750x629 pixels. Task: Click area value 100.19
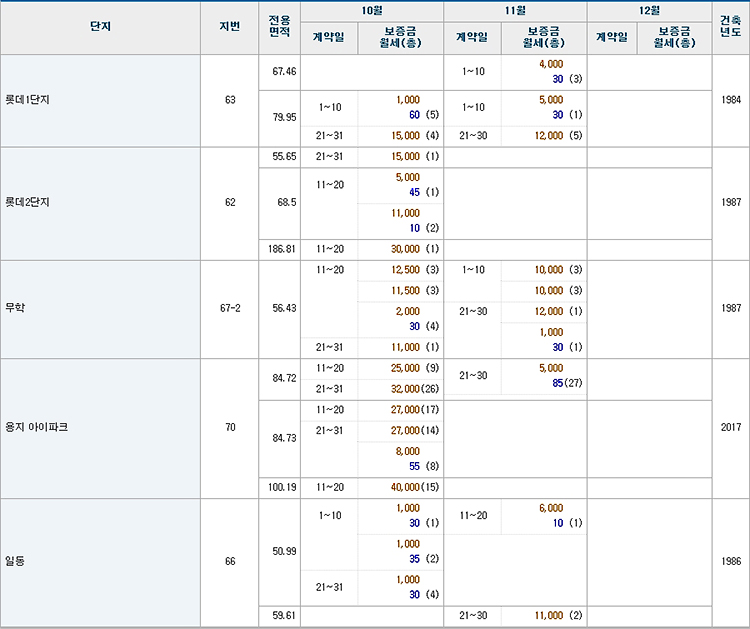(x=282, y=487)
